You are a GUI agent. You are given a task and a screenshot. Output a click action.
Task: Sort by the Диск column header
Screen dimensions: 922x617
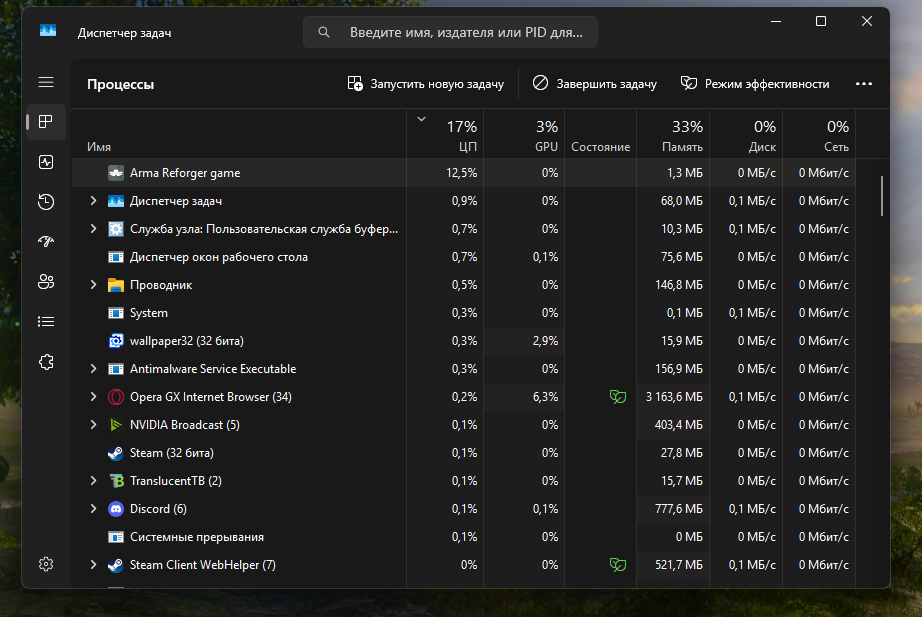click(x=746, y=134)
